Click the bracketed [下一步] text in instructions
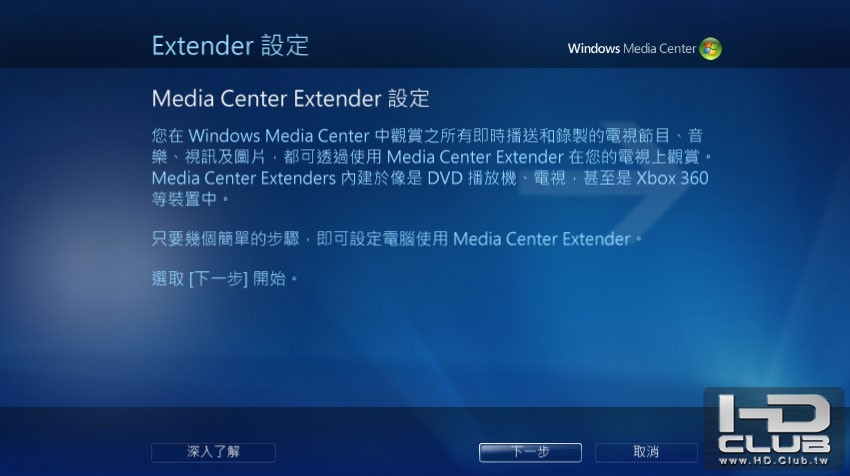Image resolution: width=850 pixels, height=476 pixels. click(218, 279)
